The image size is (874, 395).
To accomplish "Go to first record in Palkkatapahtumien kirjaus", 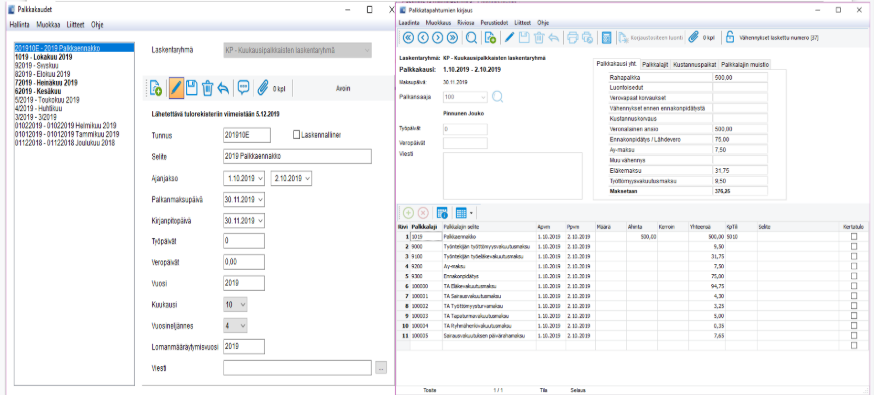I will coord(409,38).
